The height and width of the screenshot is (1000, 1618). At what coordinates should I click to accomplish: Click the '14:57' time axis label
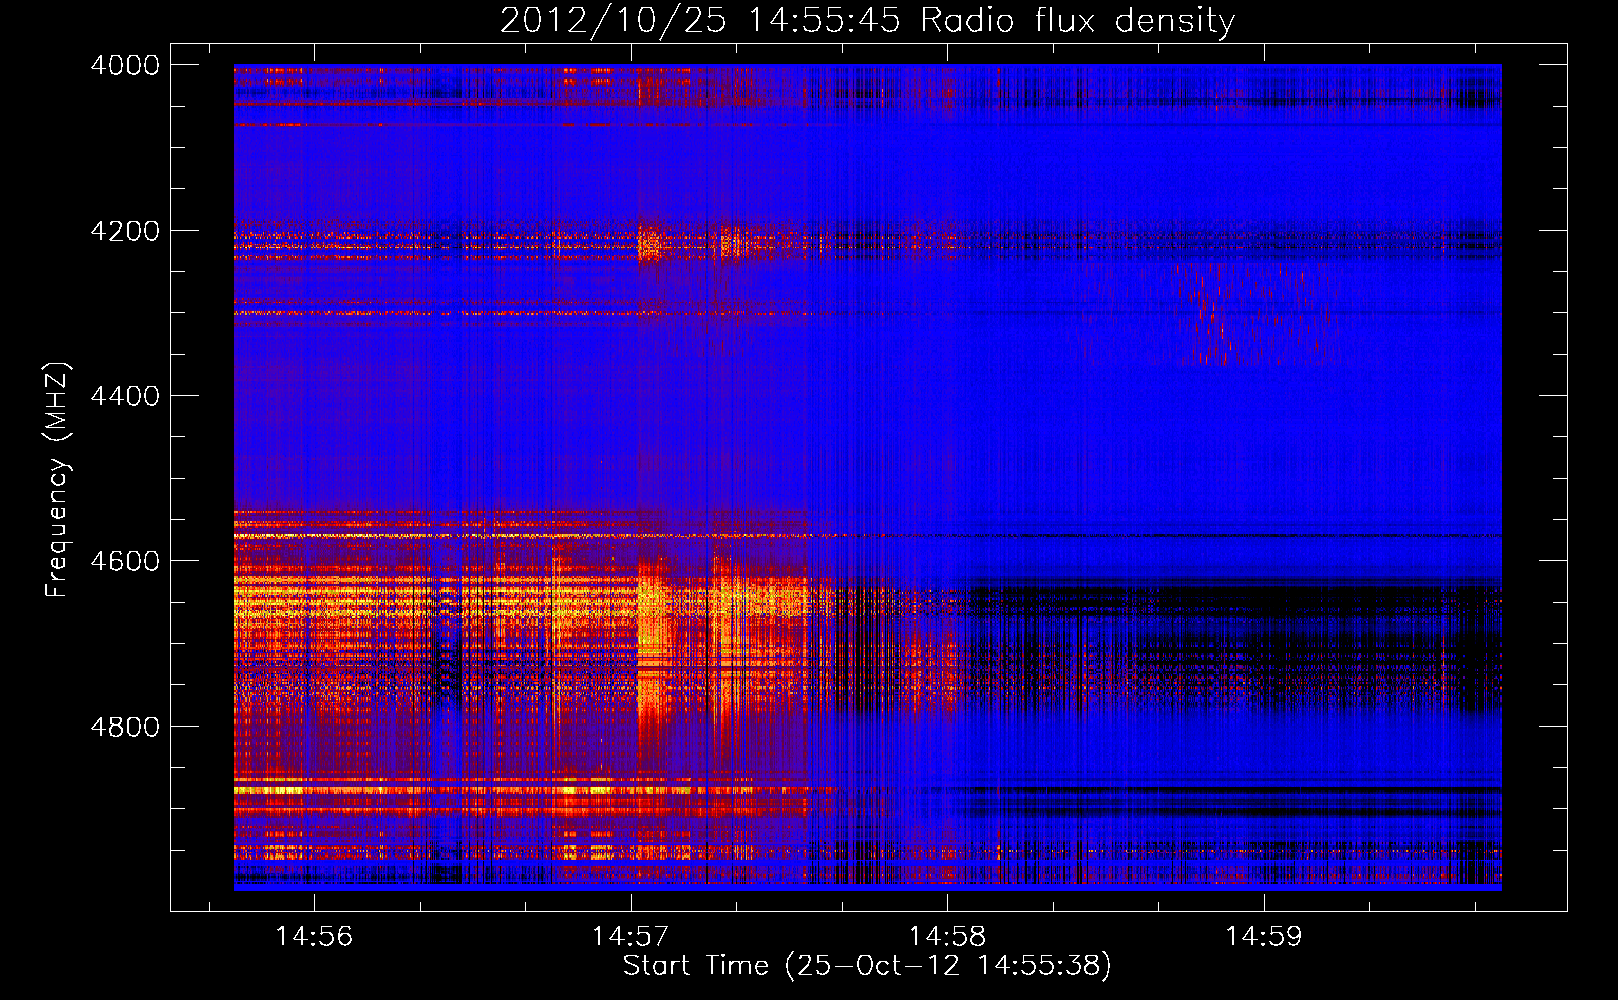(630, 937)
